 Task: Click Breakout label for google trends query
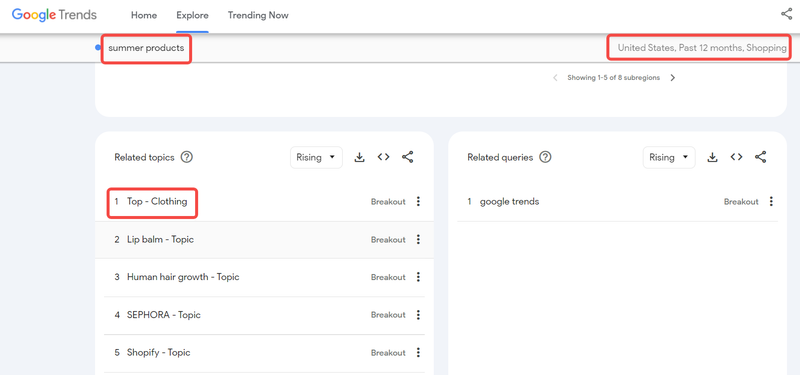coord(741,202)
